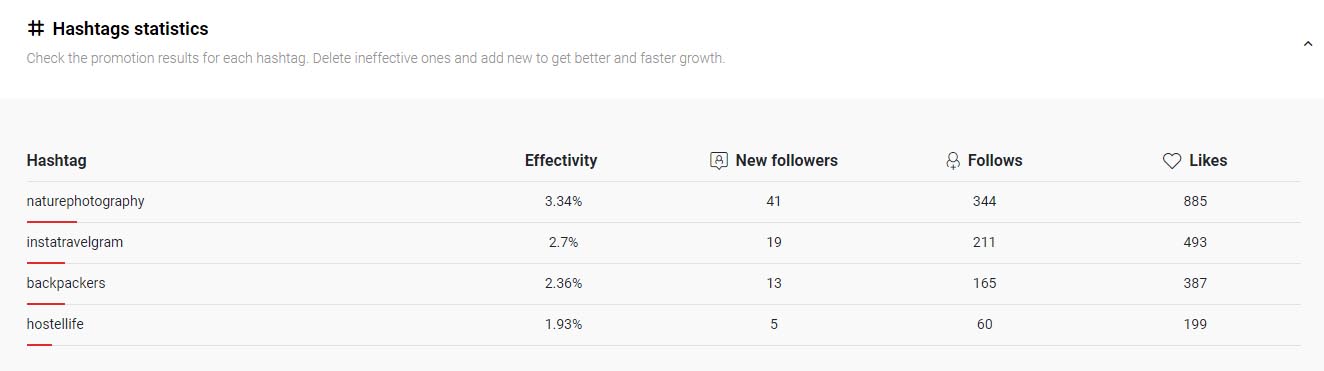Sort by Hashtag column header
This screenshot has height=371, width=1324.
pyautogui.click(x=57, y=160)
